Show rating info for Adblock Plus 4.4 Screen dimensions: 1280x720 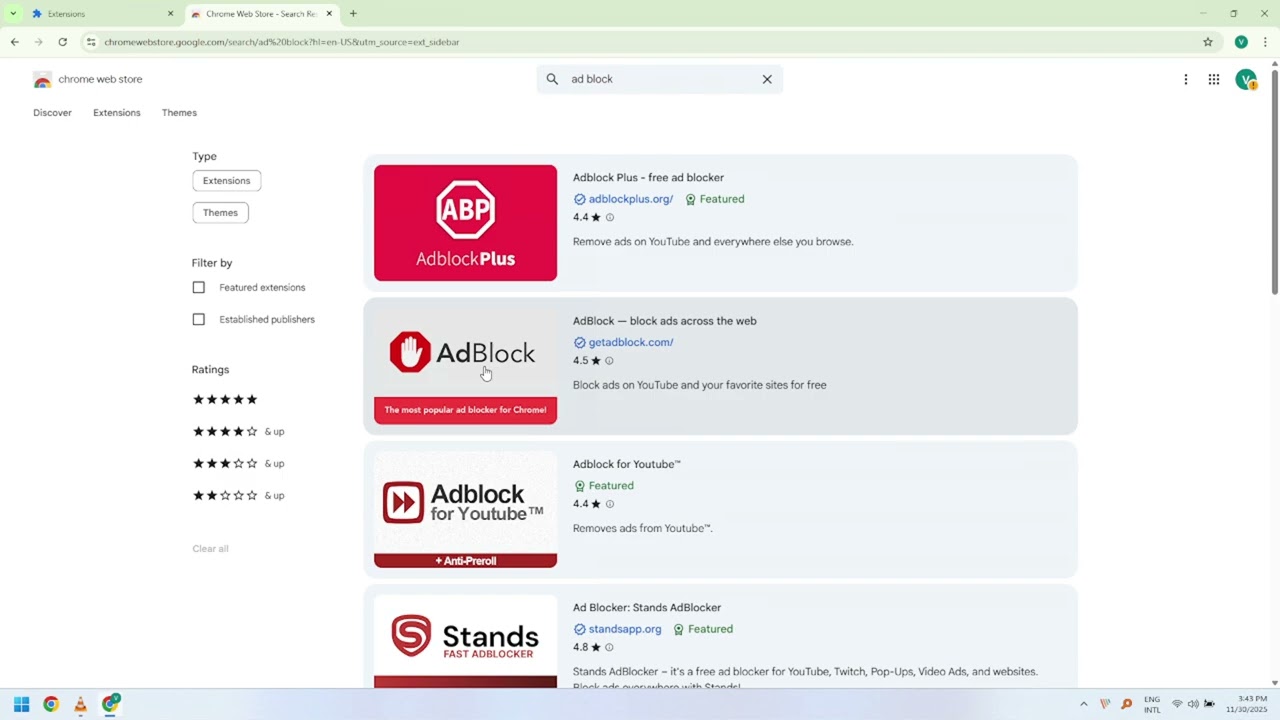pyautogui.click(x=610, y=217)
